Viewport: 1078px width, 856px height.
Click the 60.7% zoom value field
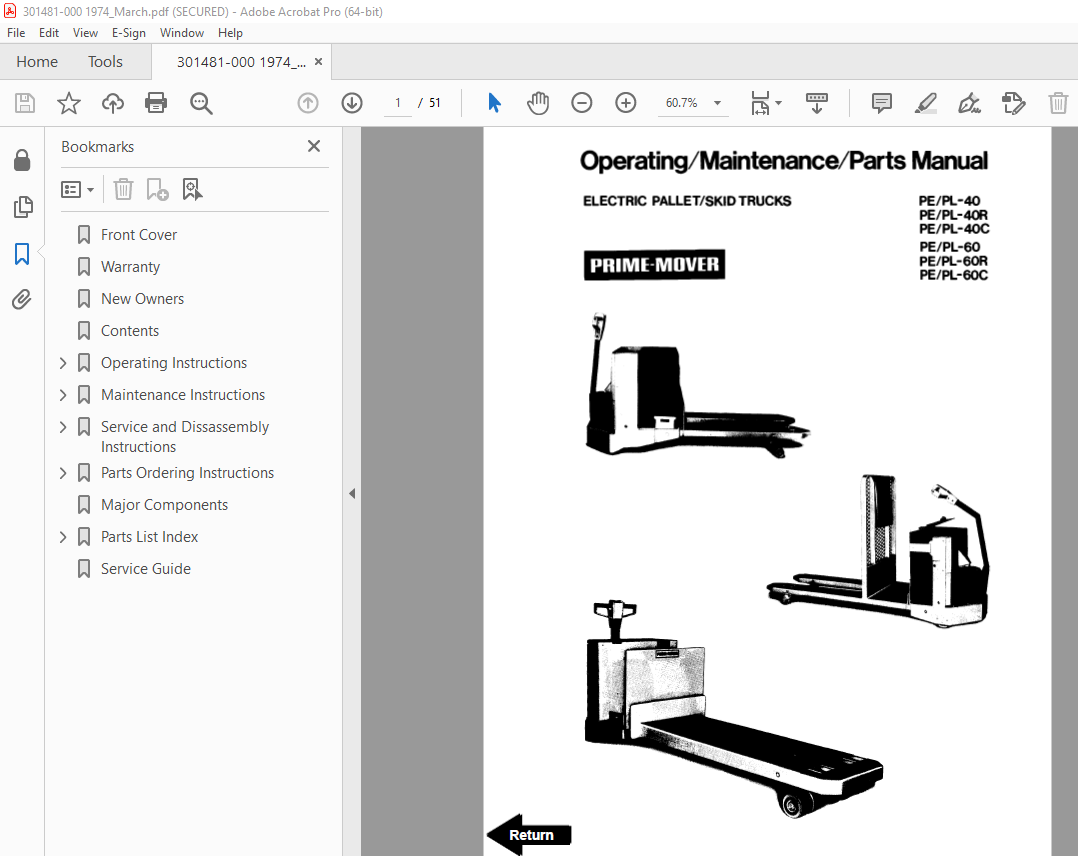(681, 103)
